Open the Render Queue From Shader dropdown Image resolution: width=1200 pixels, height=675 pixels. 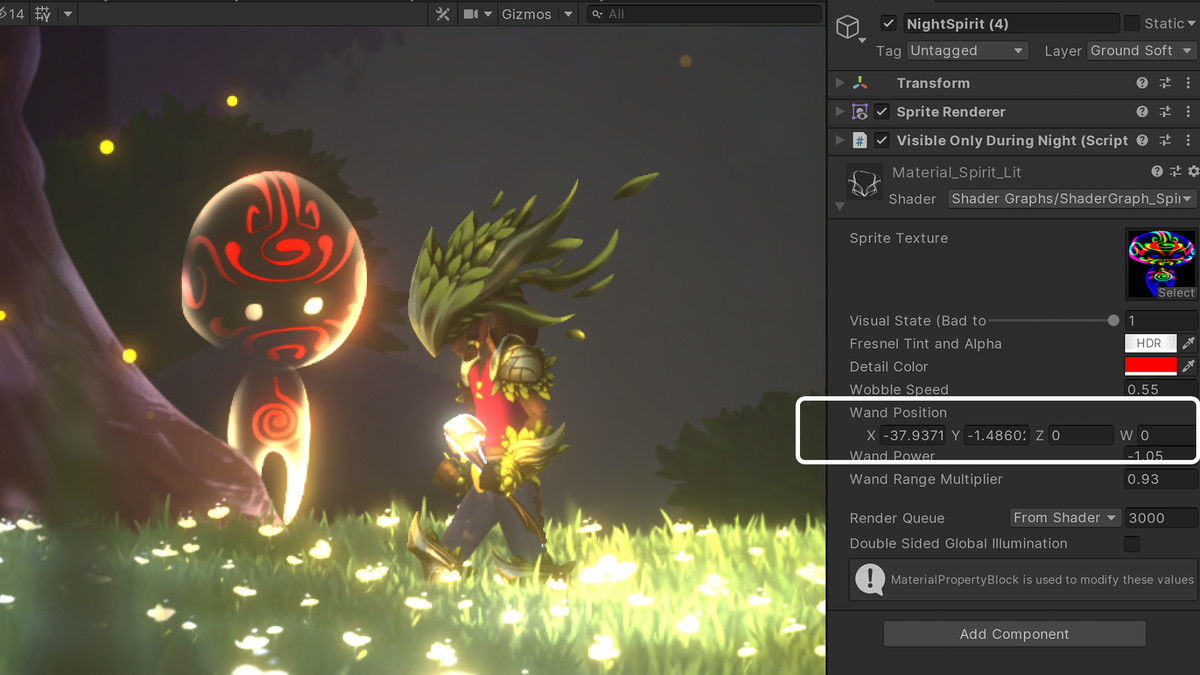click(1066, 518)
